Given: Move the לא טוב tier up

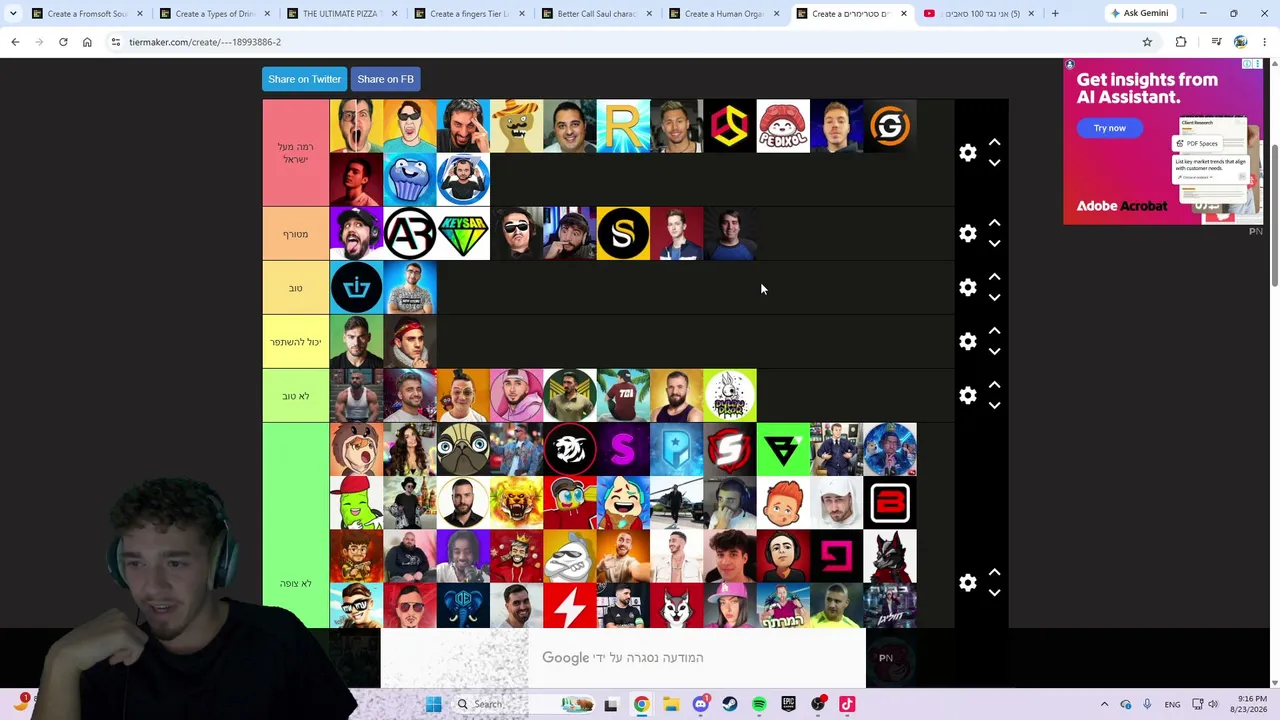Looking at the screenshot, I should [x=994, y=385].
